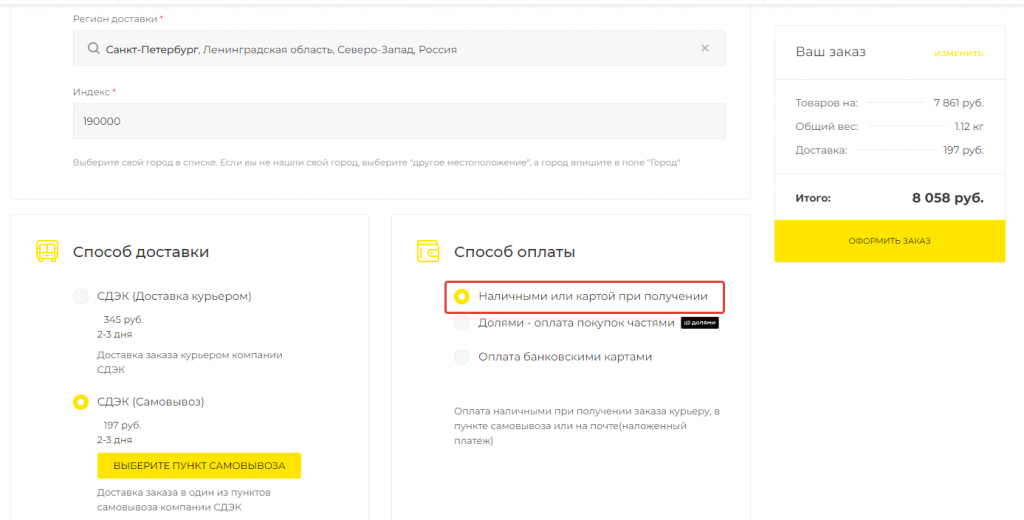Click the order total 8 058 руб.
Viewport: 1024px width, 520px height.
(947, 198)
